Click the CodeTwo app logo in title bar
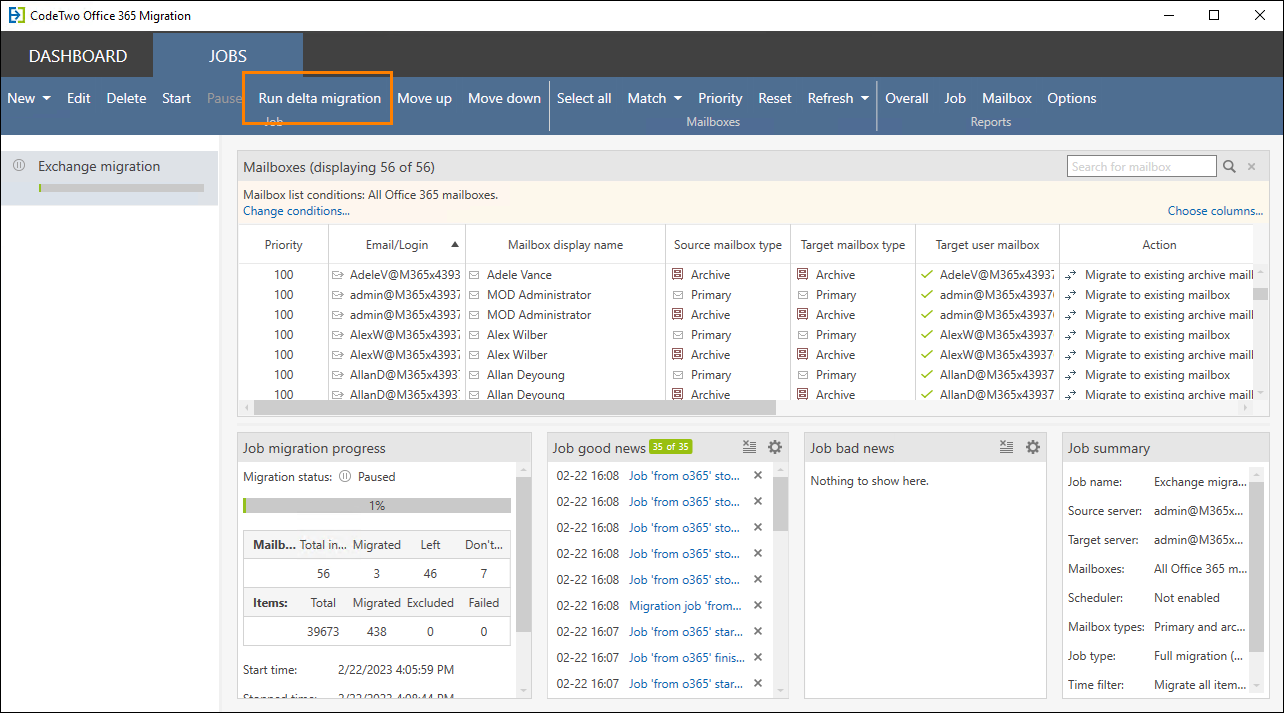1284x713 pixels. click(x=17, y=16)
